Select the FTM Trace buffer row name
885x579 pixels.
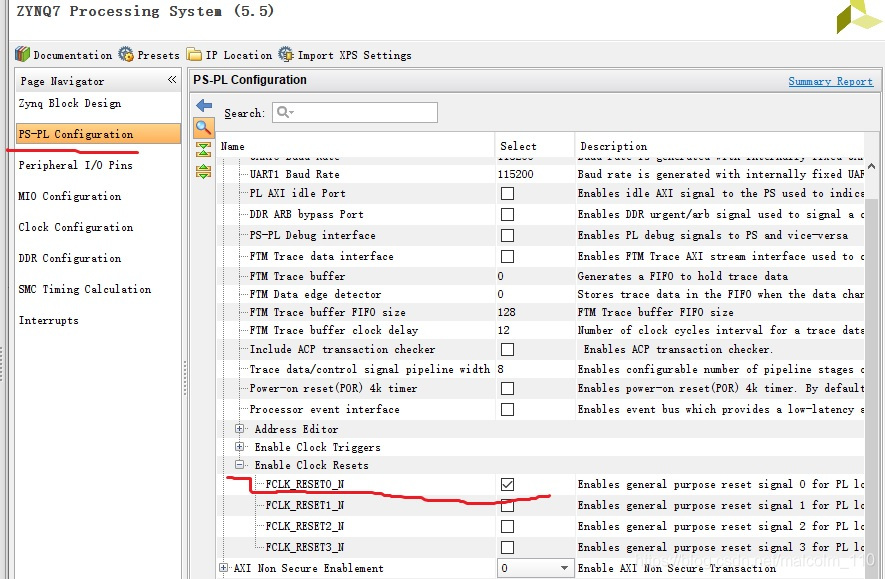(x=297, y=276)
